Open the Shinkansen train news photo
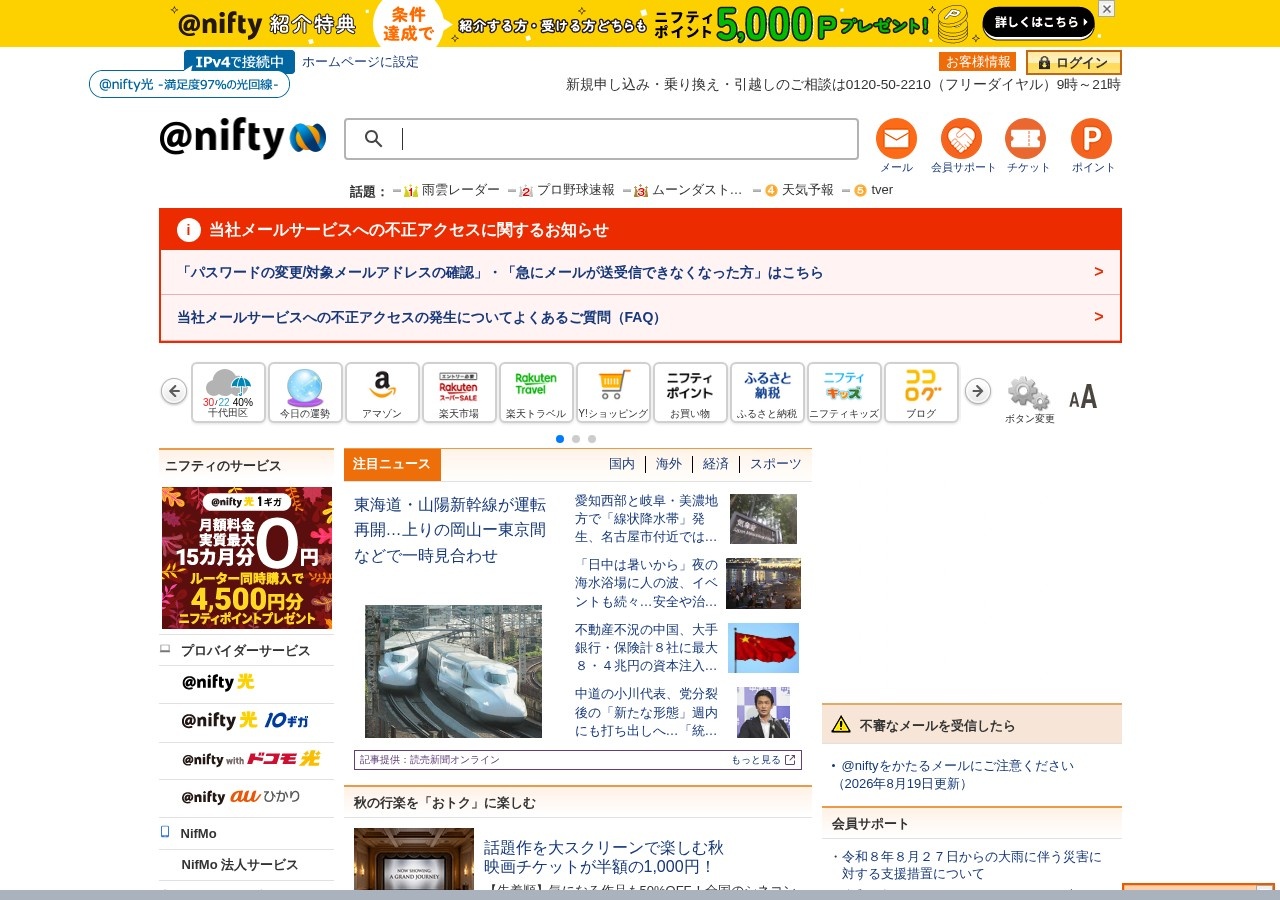 [453, 671]
